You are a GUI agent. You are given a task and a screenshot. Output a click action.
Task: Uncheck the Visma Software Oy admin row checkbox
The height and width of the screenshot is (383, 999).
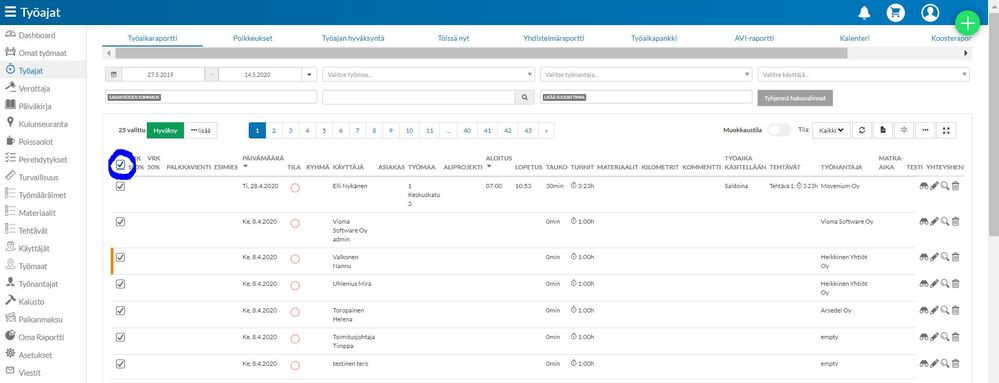point(120,222)
